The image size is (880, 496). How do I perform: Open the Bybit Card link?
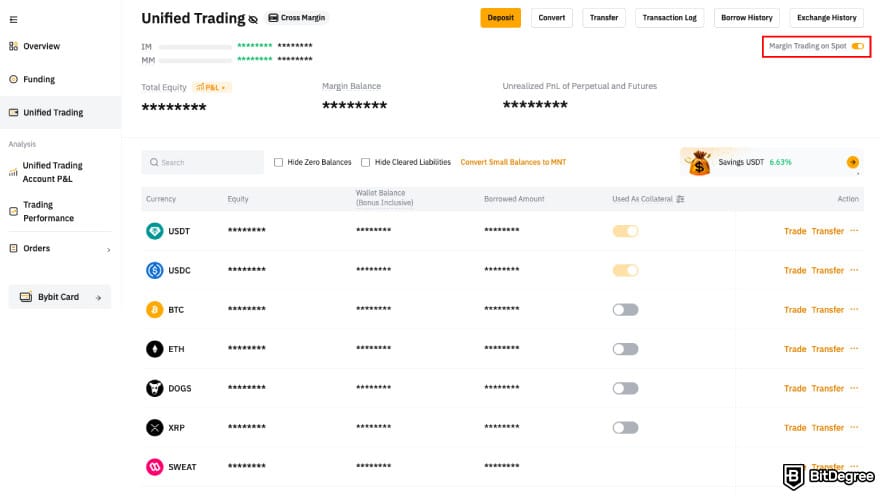[59, 297]
